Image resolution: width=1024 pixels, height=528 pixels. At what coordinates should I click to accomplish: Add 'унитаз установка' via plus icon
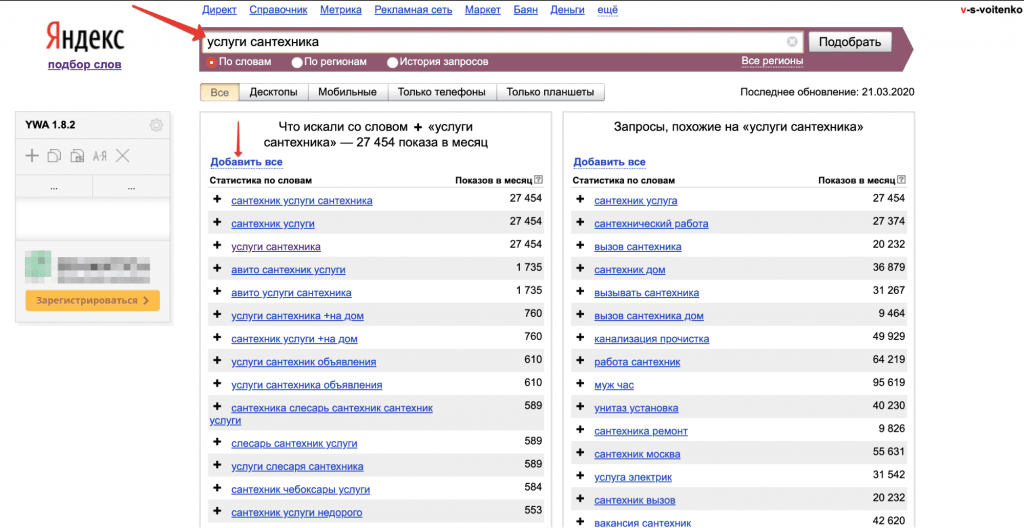tap(581, 407)
